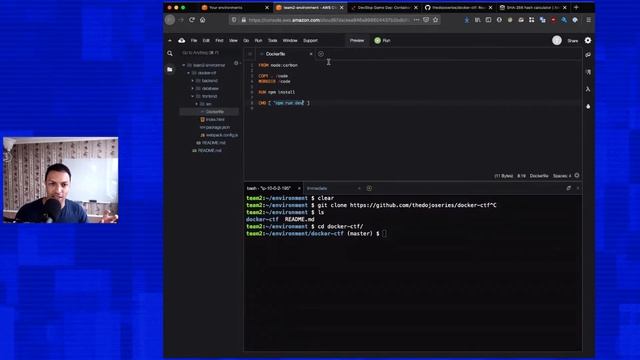640x360 pixels.
Task: Open README.md inside docker-ctf folder
Action: pyautogui.click(x=213, y=143)
